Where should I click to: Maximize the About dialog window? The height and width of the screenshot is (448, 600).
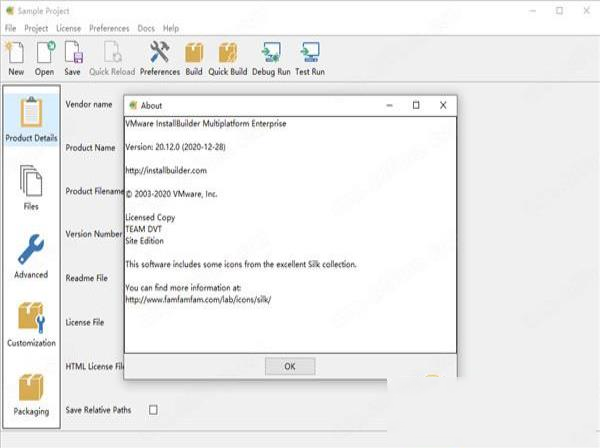(416, 105)
